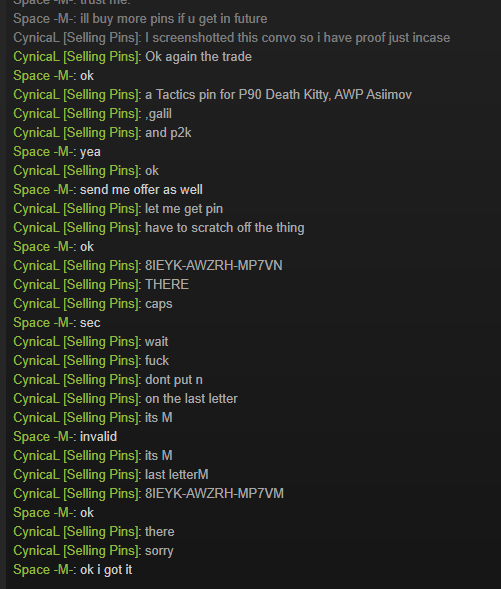Click the 'yea' reply from Space -M-
This screenshot has width=501, height=589.
(x=90, y=152)
